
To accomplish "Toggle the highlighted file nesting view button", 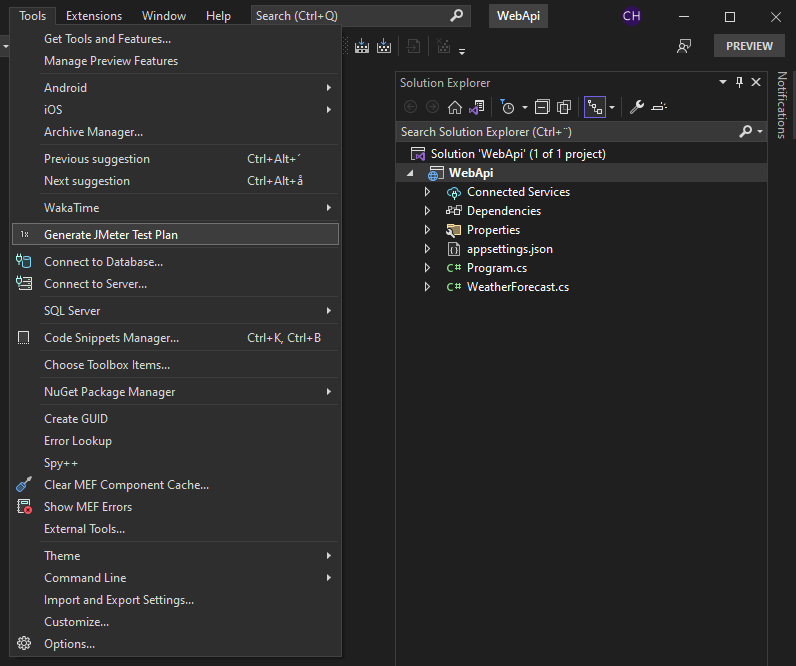I will coord(594,107).
